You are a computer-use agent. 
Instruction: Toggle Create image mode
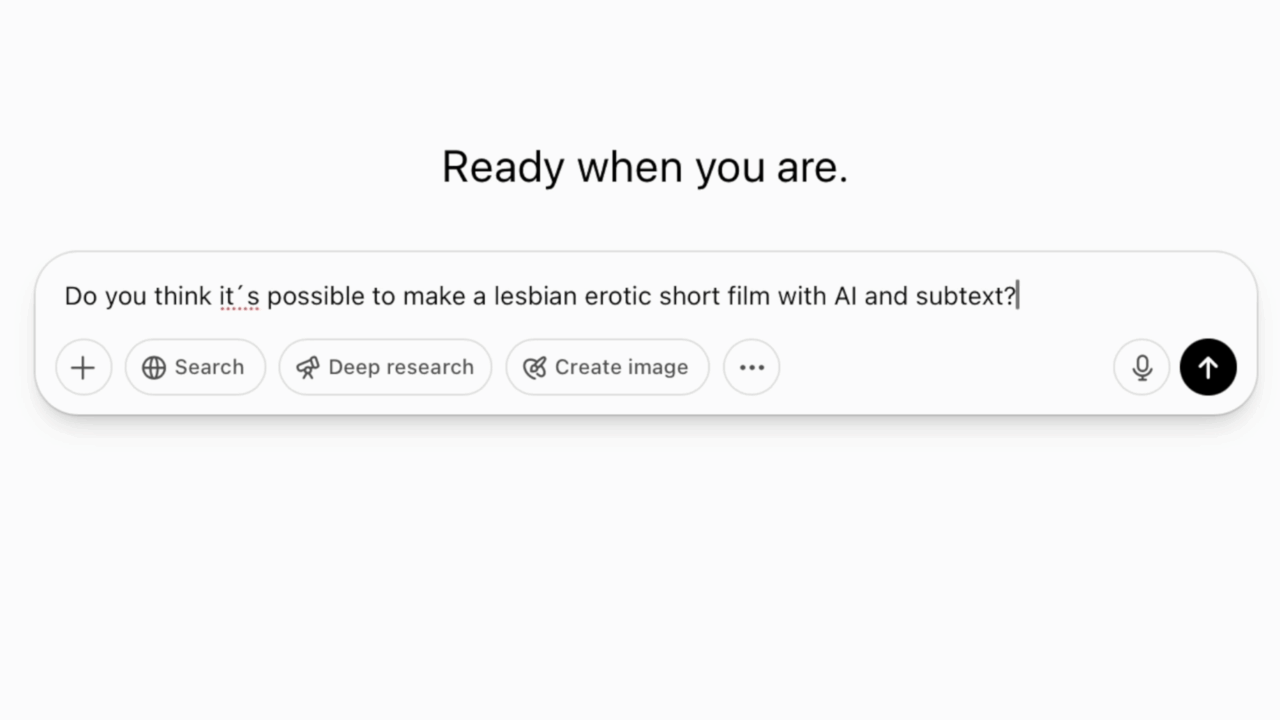[x=607, y=367]
